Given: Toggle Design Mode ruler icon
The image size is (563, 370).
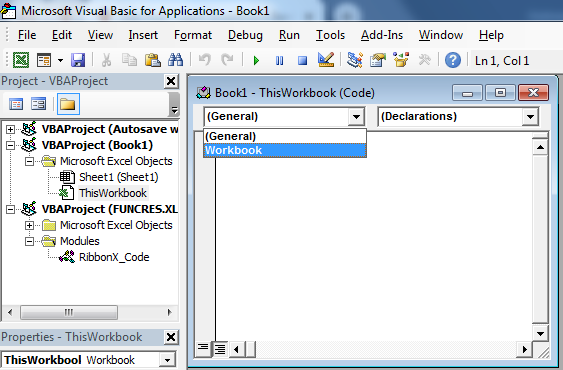Looking at the screenshot, I should click(x=326, y=60).
